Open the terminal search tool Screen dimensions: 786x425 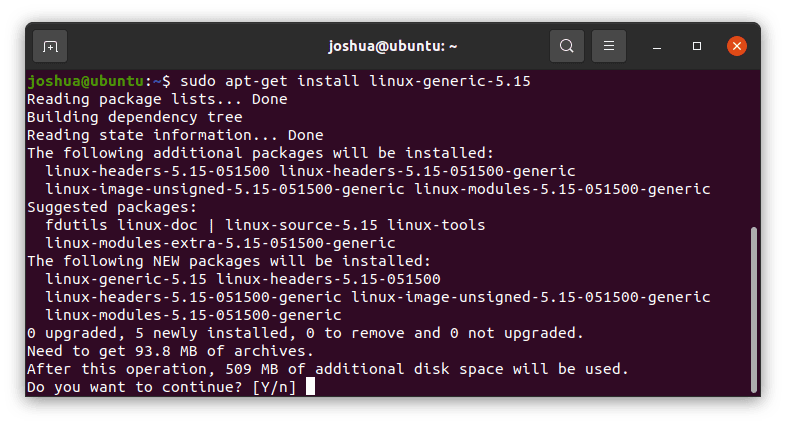(x=567, y=46)
